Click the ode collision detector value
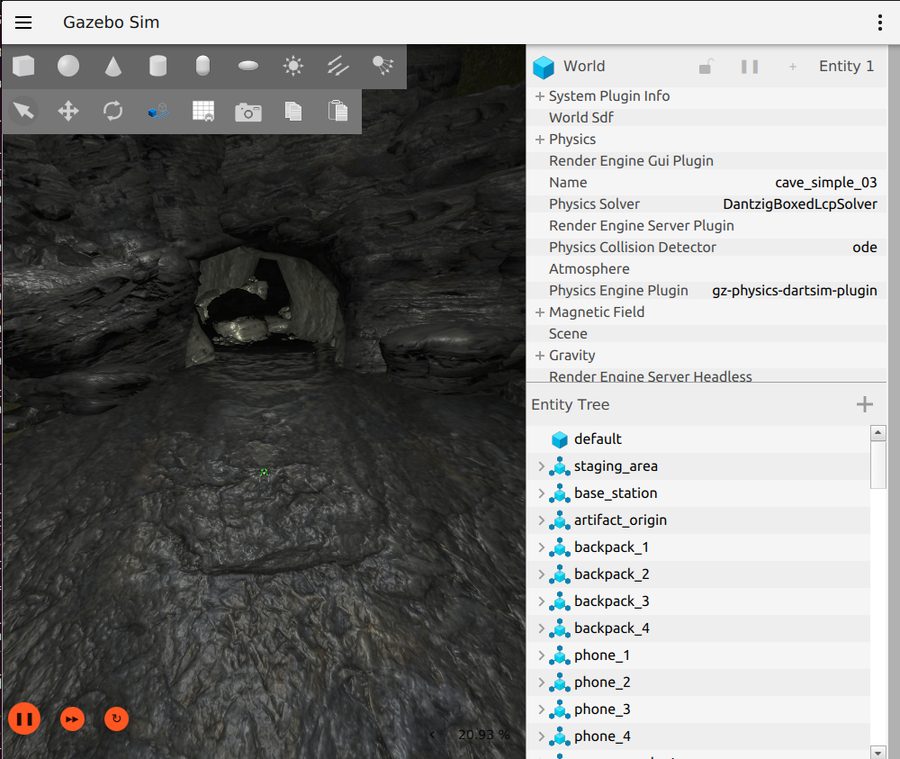 [x=864, y=247]
